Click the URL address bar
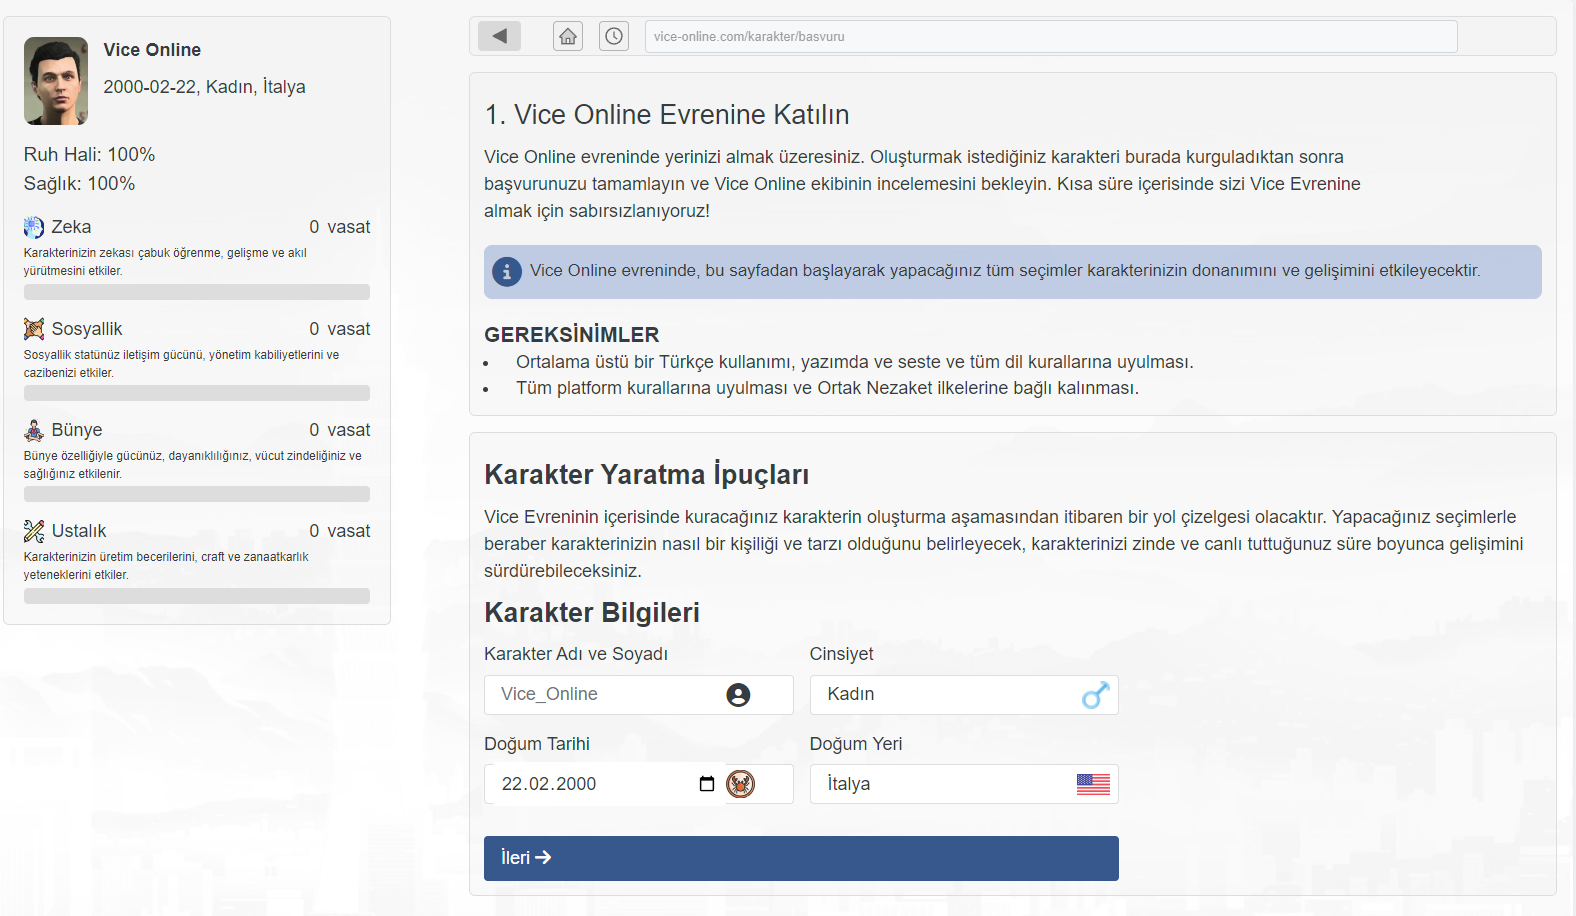This screenshot has width=1576, height=916. (x=1050, y=37)
